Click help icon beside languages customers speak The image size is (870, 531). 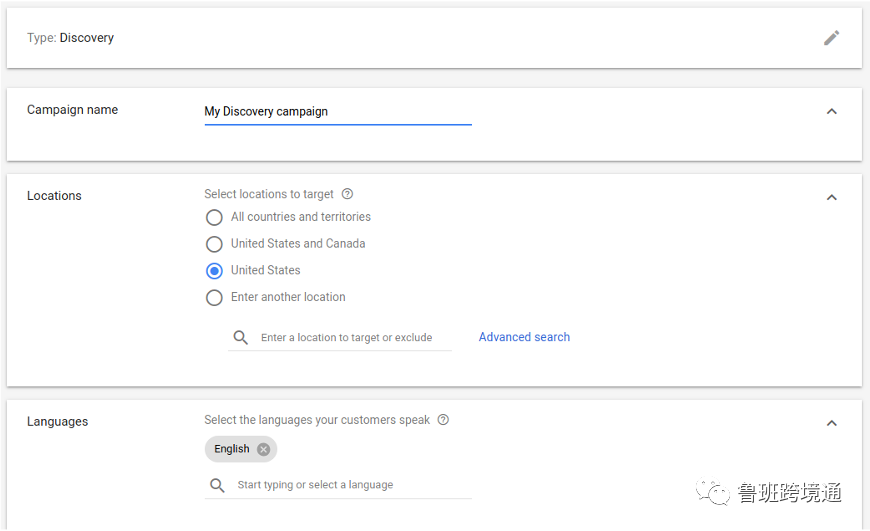pos(443,420)
